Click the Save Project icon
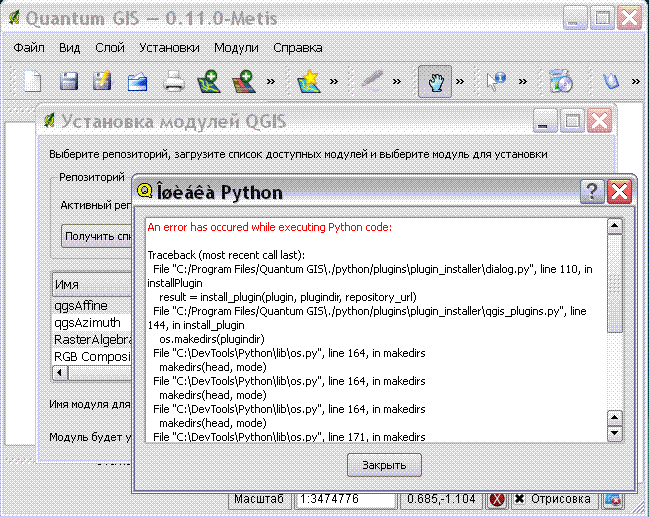649x517 pixels. click(69, 82)
